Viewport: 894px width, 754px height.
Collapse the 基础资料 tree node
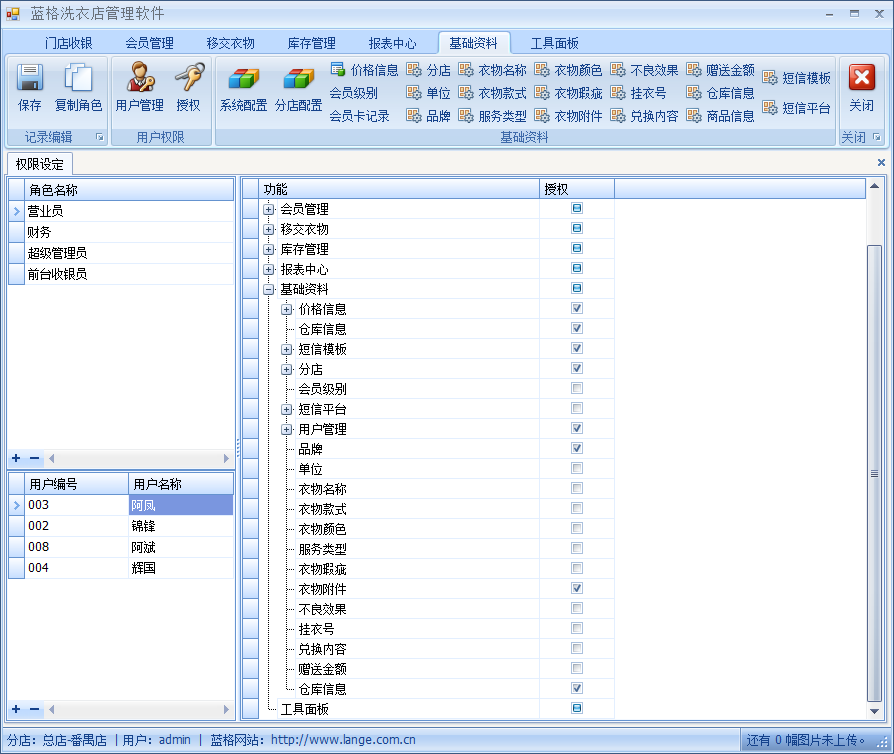pyautogui.click(x=269, y=289)
